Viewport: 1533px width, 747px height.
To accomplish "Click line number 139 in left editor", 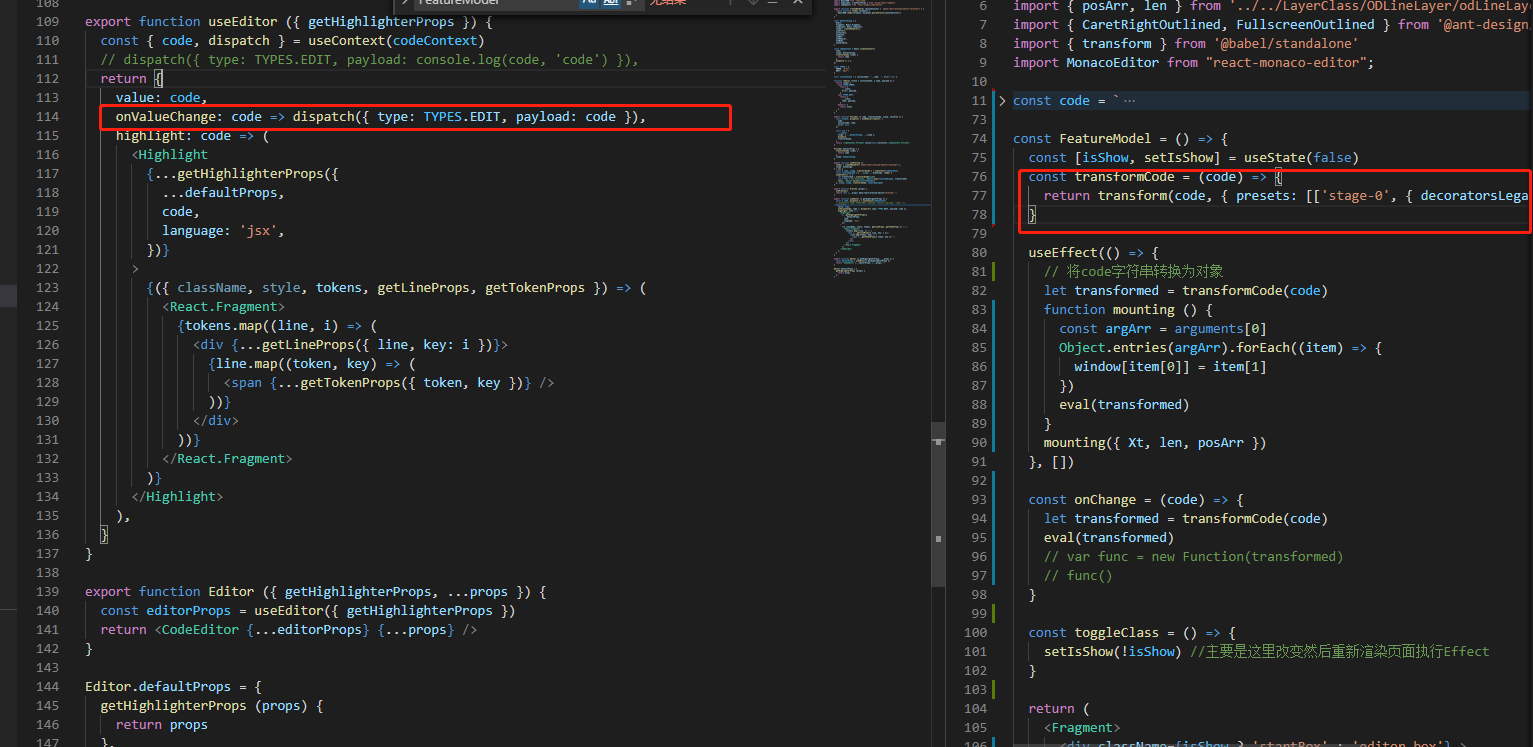I will pos(47,592).
